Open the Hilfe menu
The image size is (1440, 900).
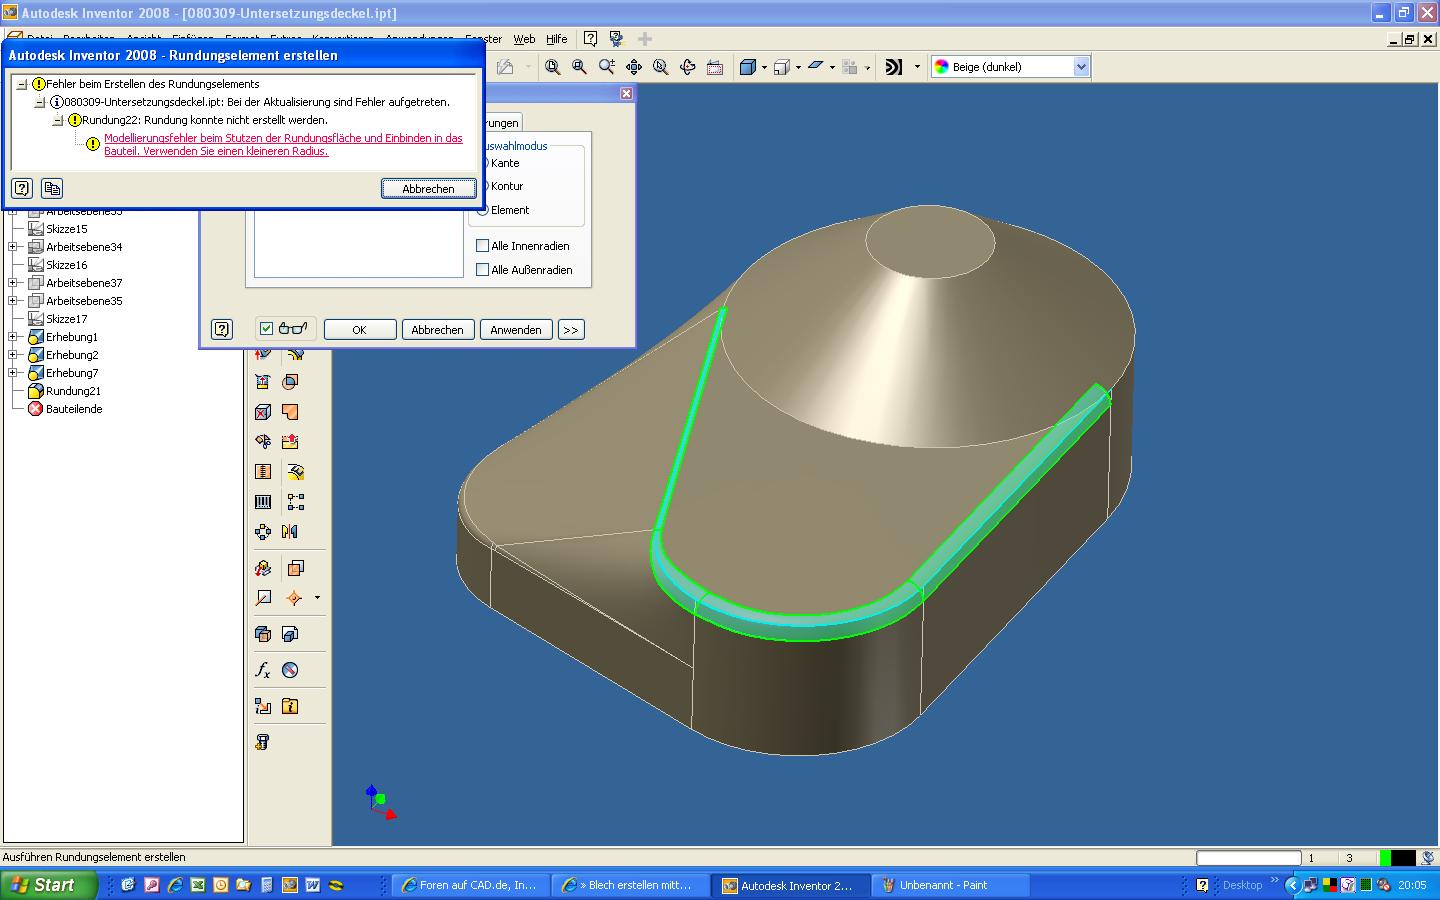pyautogui.click(x=556, y=39)
